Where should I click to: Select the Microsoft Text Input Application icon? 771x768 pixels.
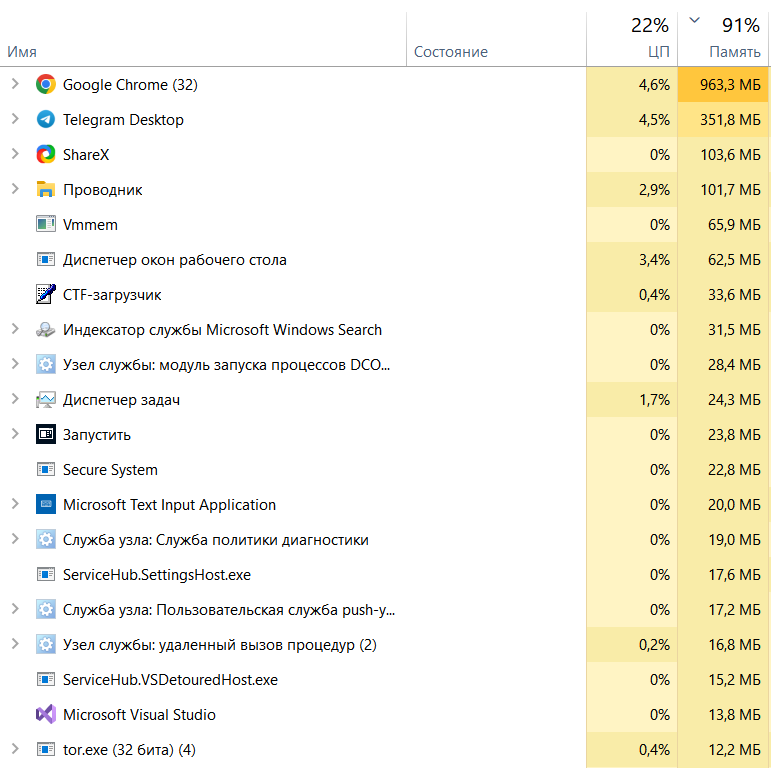pos(46,504)
